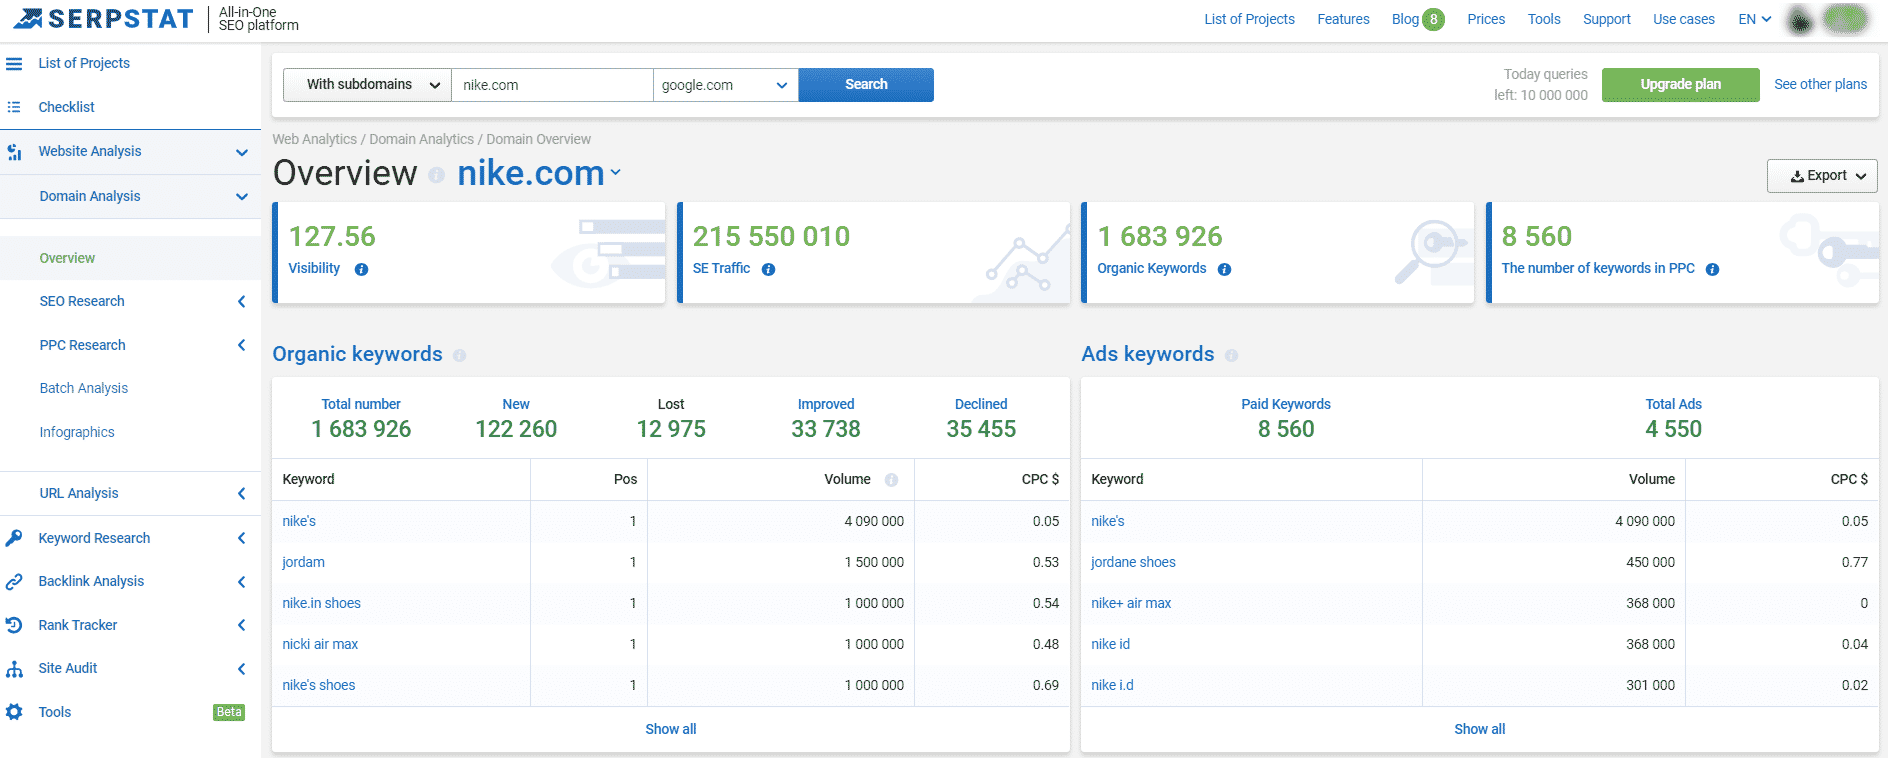Click the Lost keywords count 12 975
This screenshot has width=1888, height=758.
coord(671,429)
